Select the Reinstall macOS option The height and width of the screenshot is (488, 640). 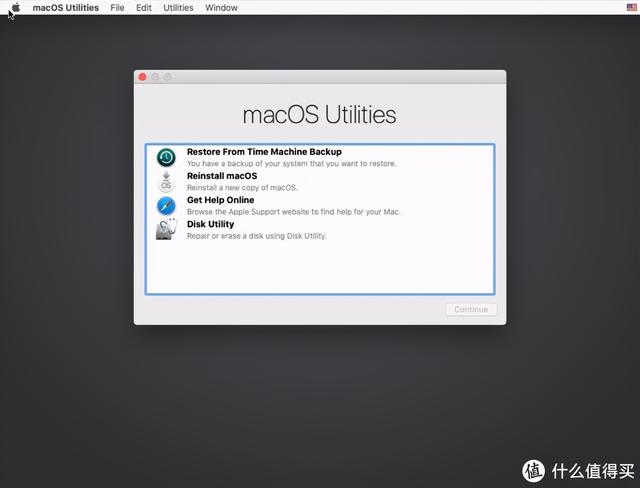point(320,182)
